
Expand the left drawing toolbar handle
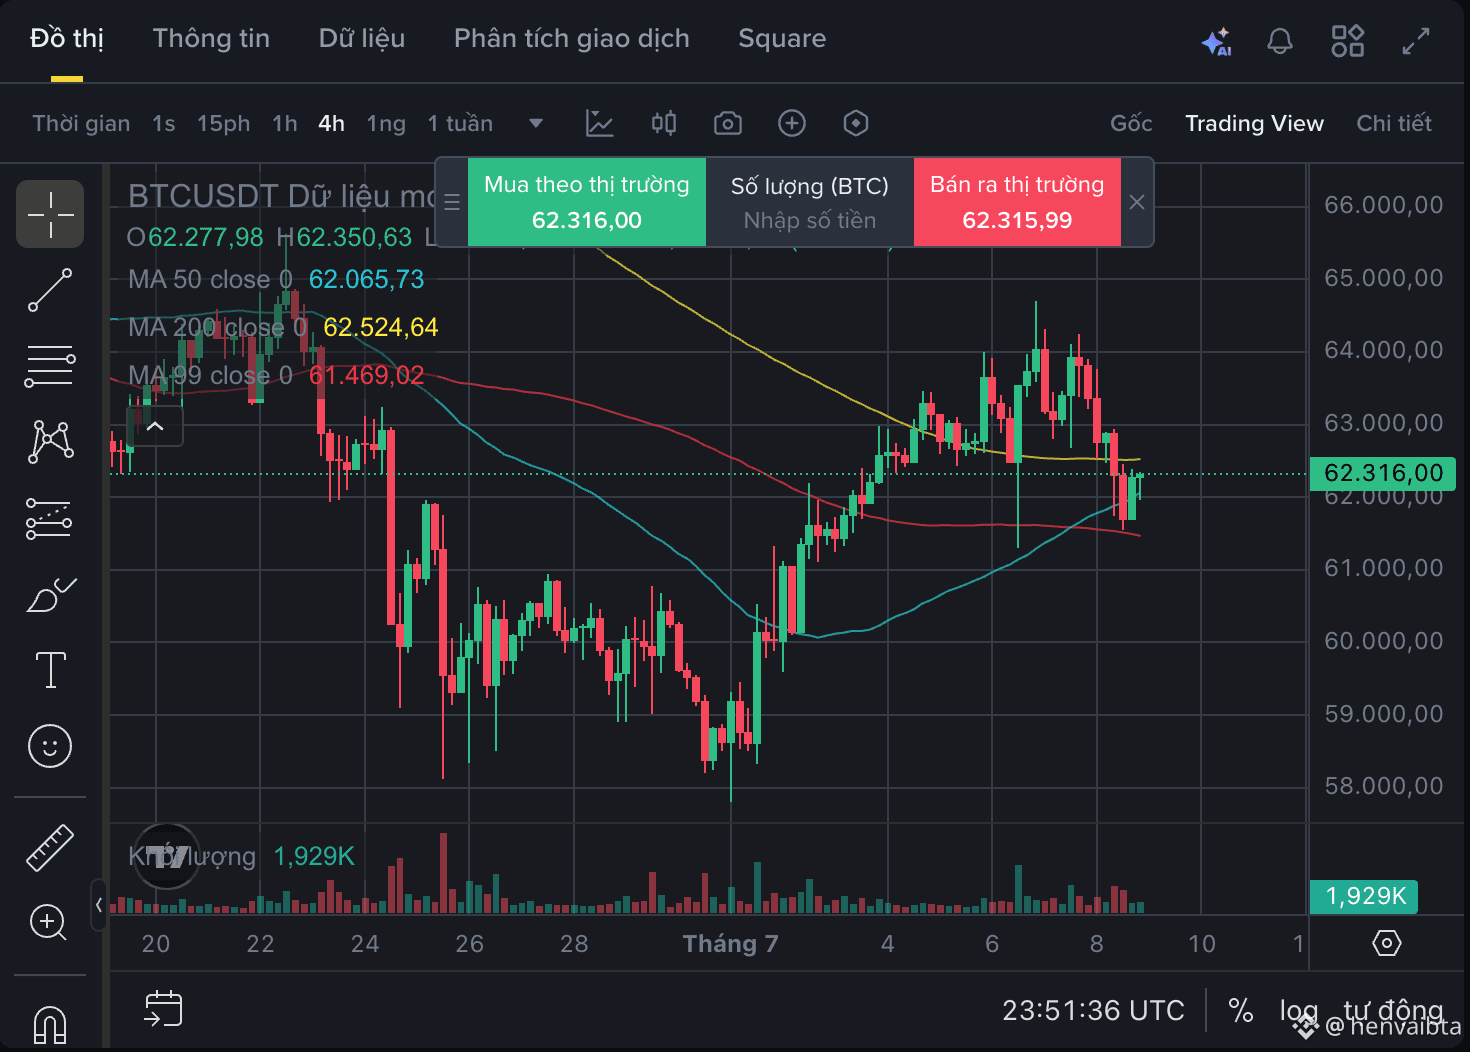coord(98,905)
